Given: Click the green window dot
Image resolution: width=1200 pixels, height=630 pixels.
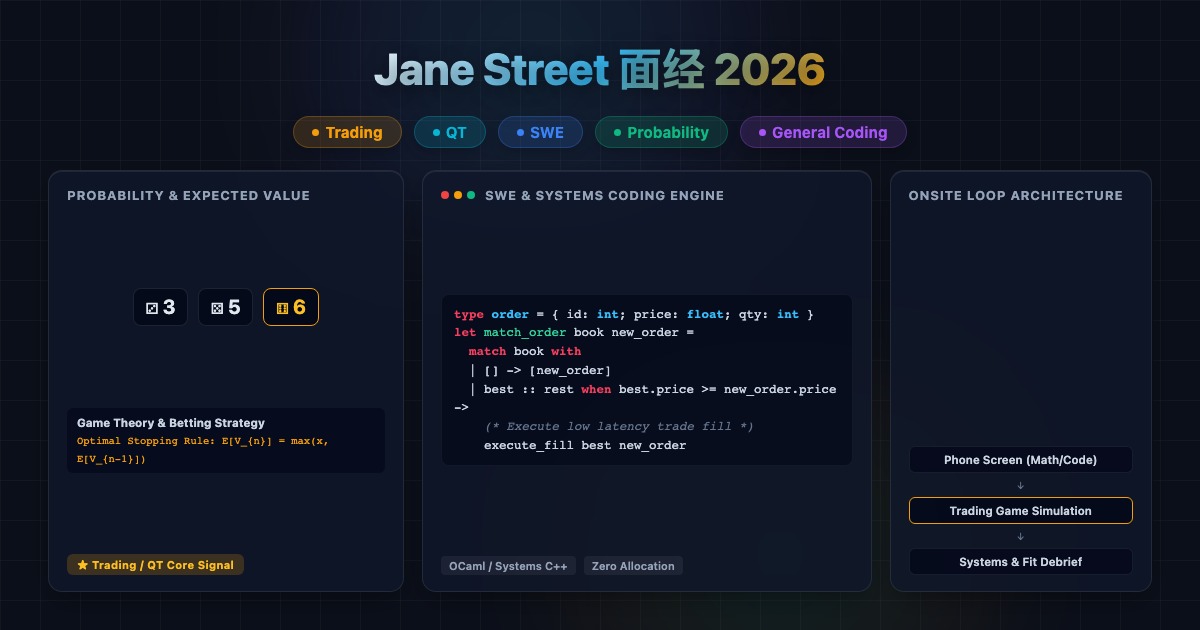Looking at the screenshot, I should pyautogui.click(x=471, y=195).
